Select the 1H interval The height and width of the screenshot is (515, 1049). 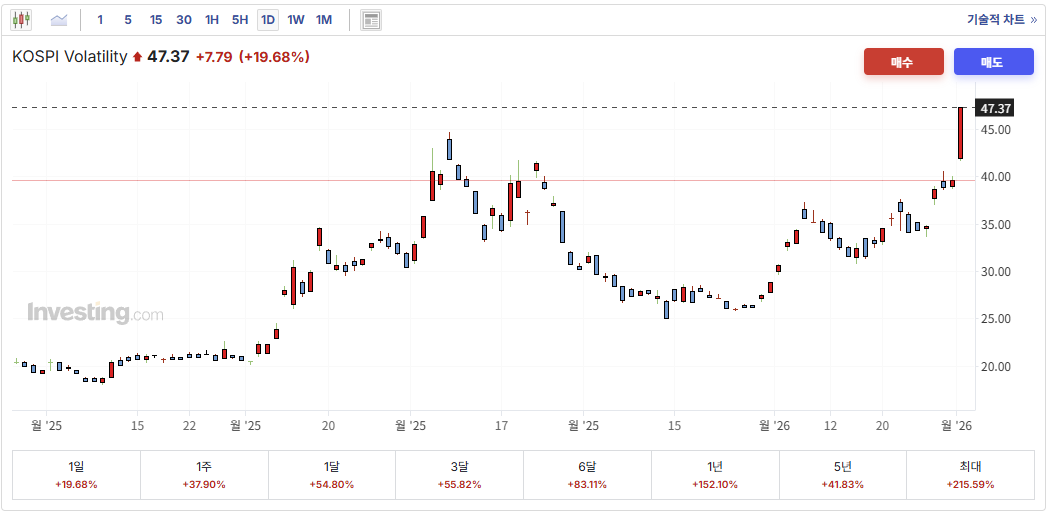(212, 20)
